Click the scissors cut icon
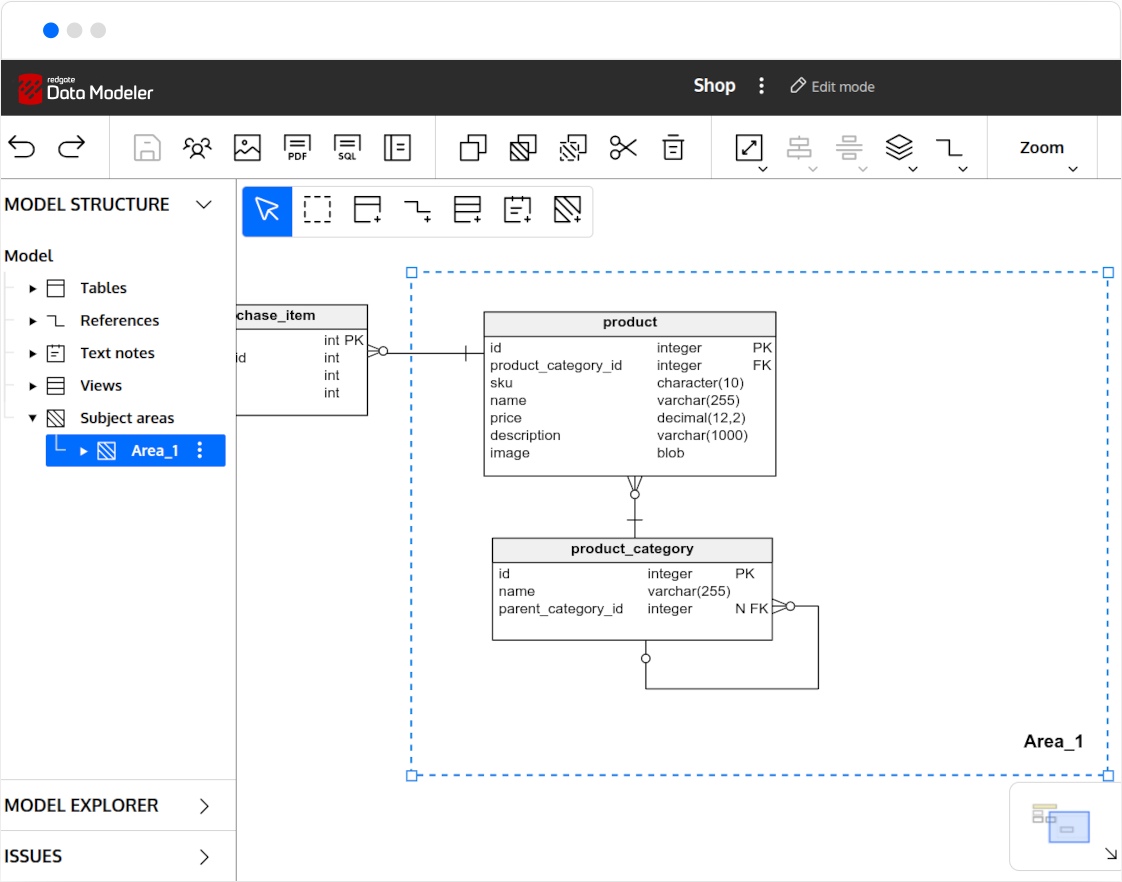The image size is (1122, 882). (x=623, y=148)
